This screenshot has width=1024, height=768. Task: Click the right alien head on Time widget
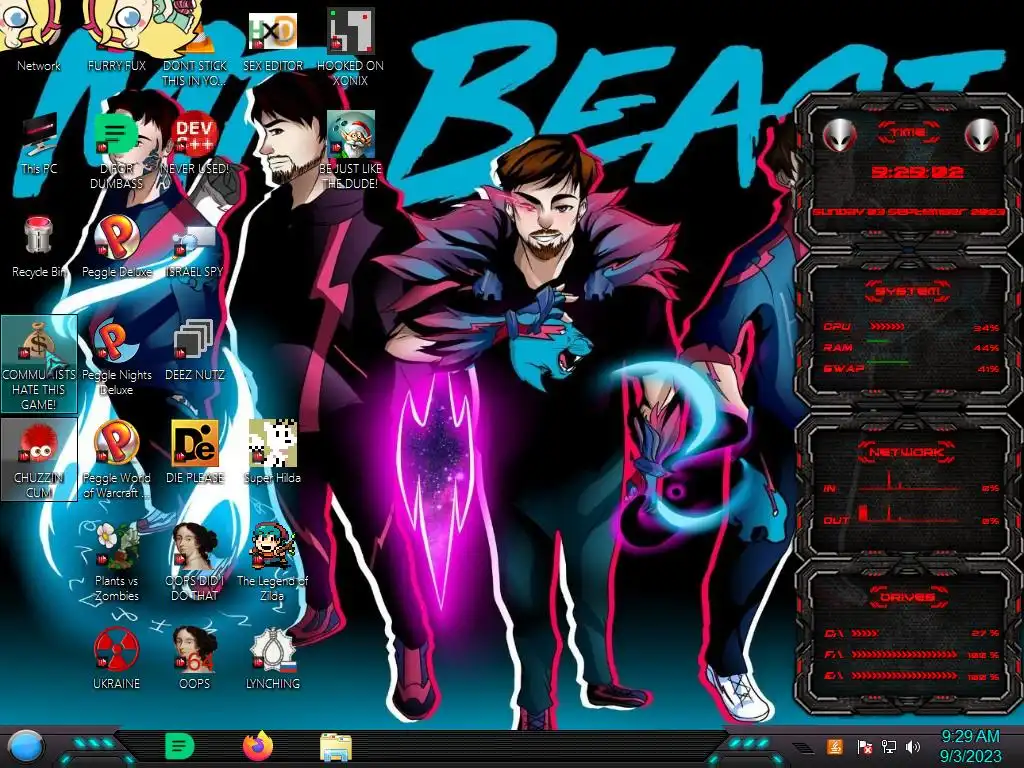[x=982, y=136]
